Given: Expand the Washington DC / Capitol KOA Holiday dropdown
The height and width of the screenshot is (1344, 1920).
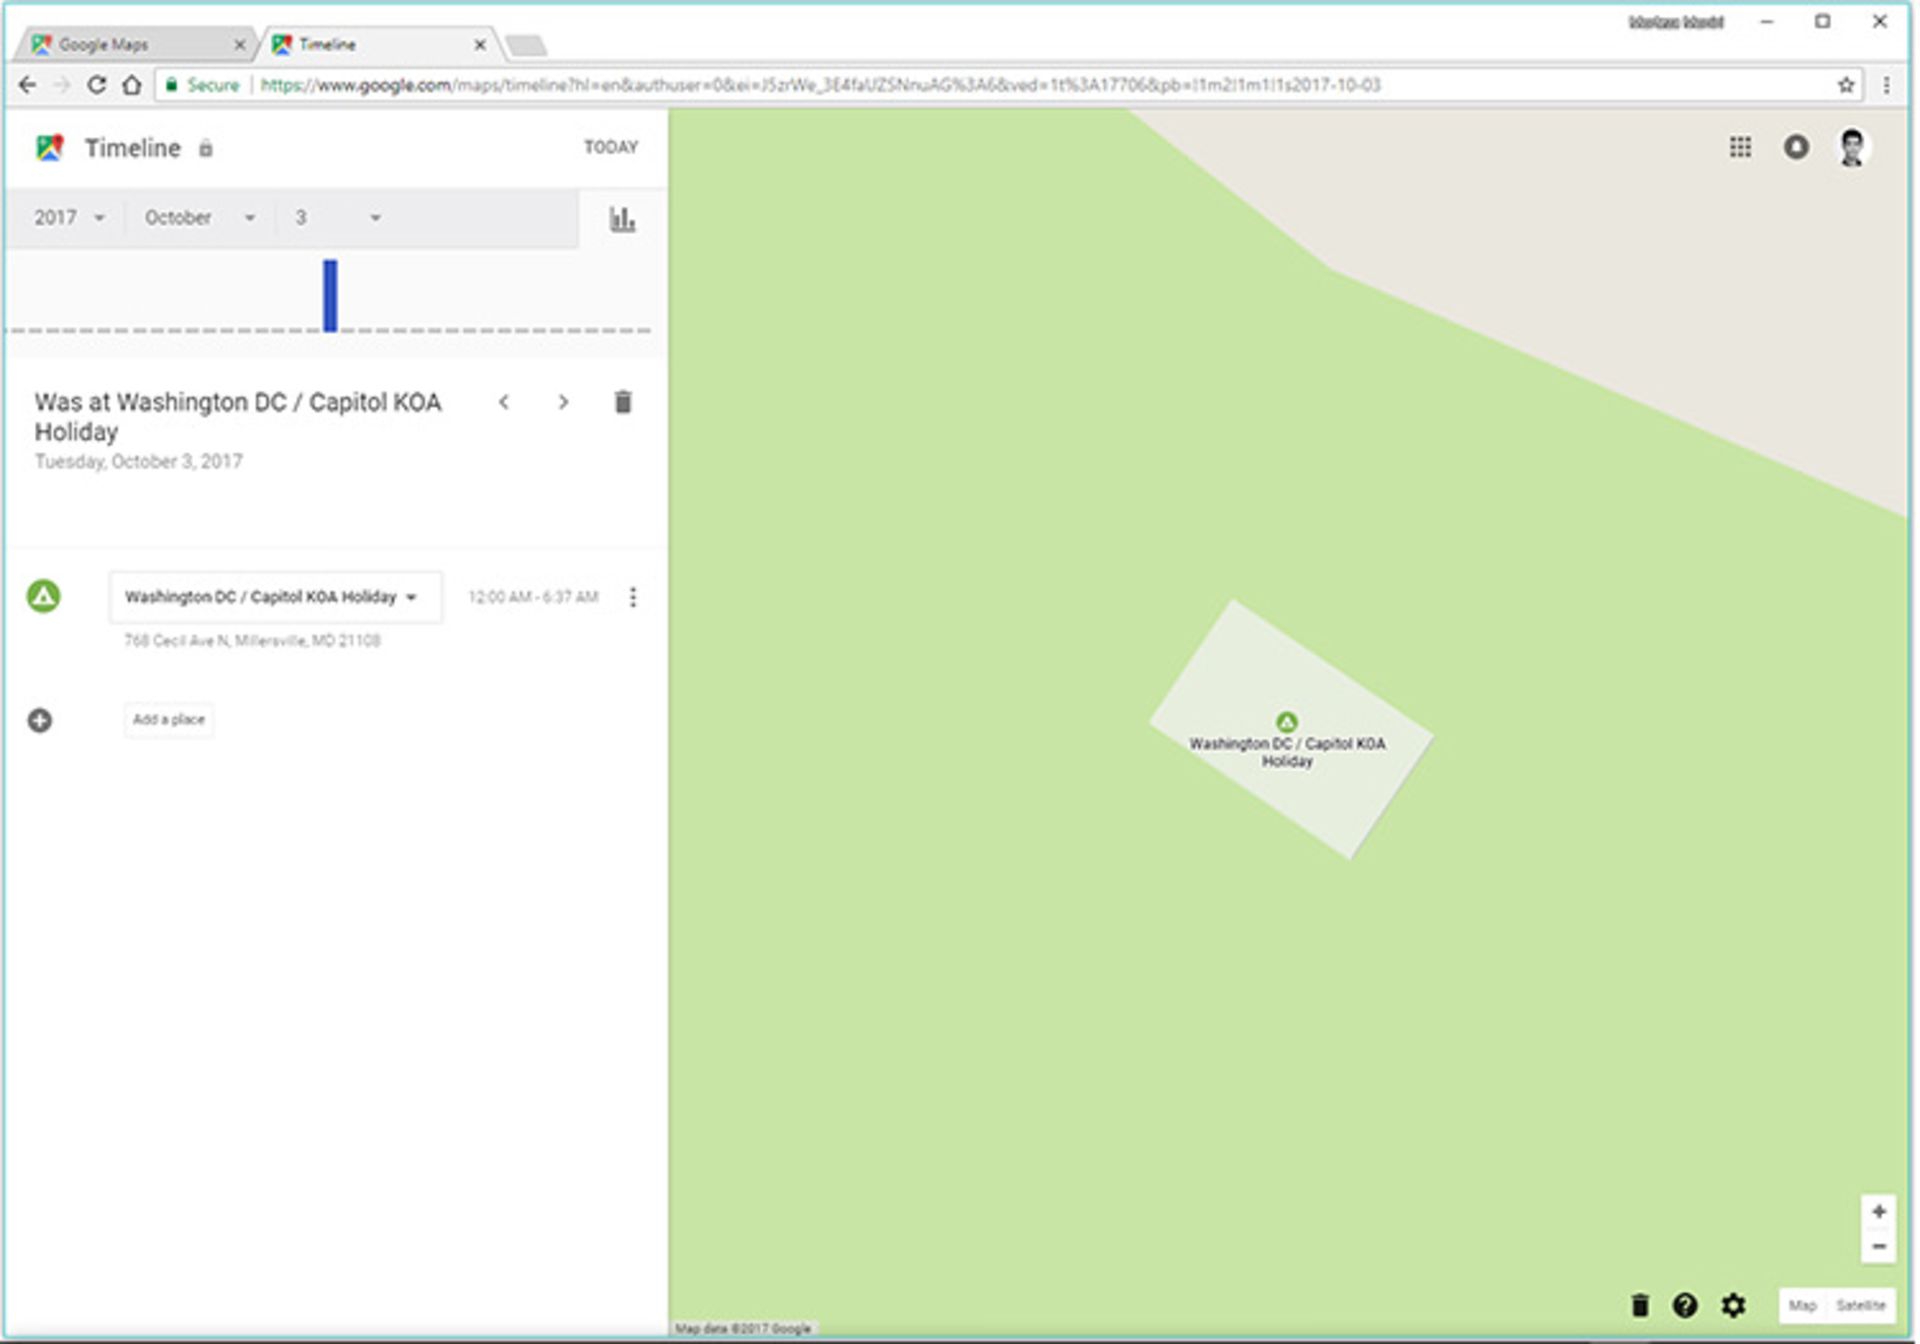Looking at the screenshot, I should pyautogui.click(x=275, y=597).
